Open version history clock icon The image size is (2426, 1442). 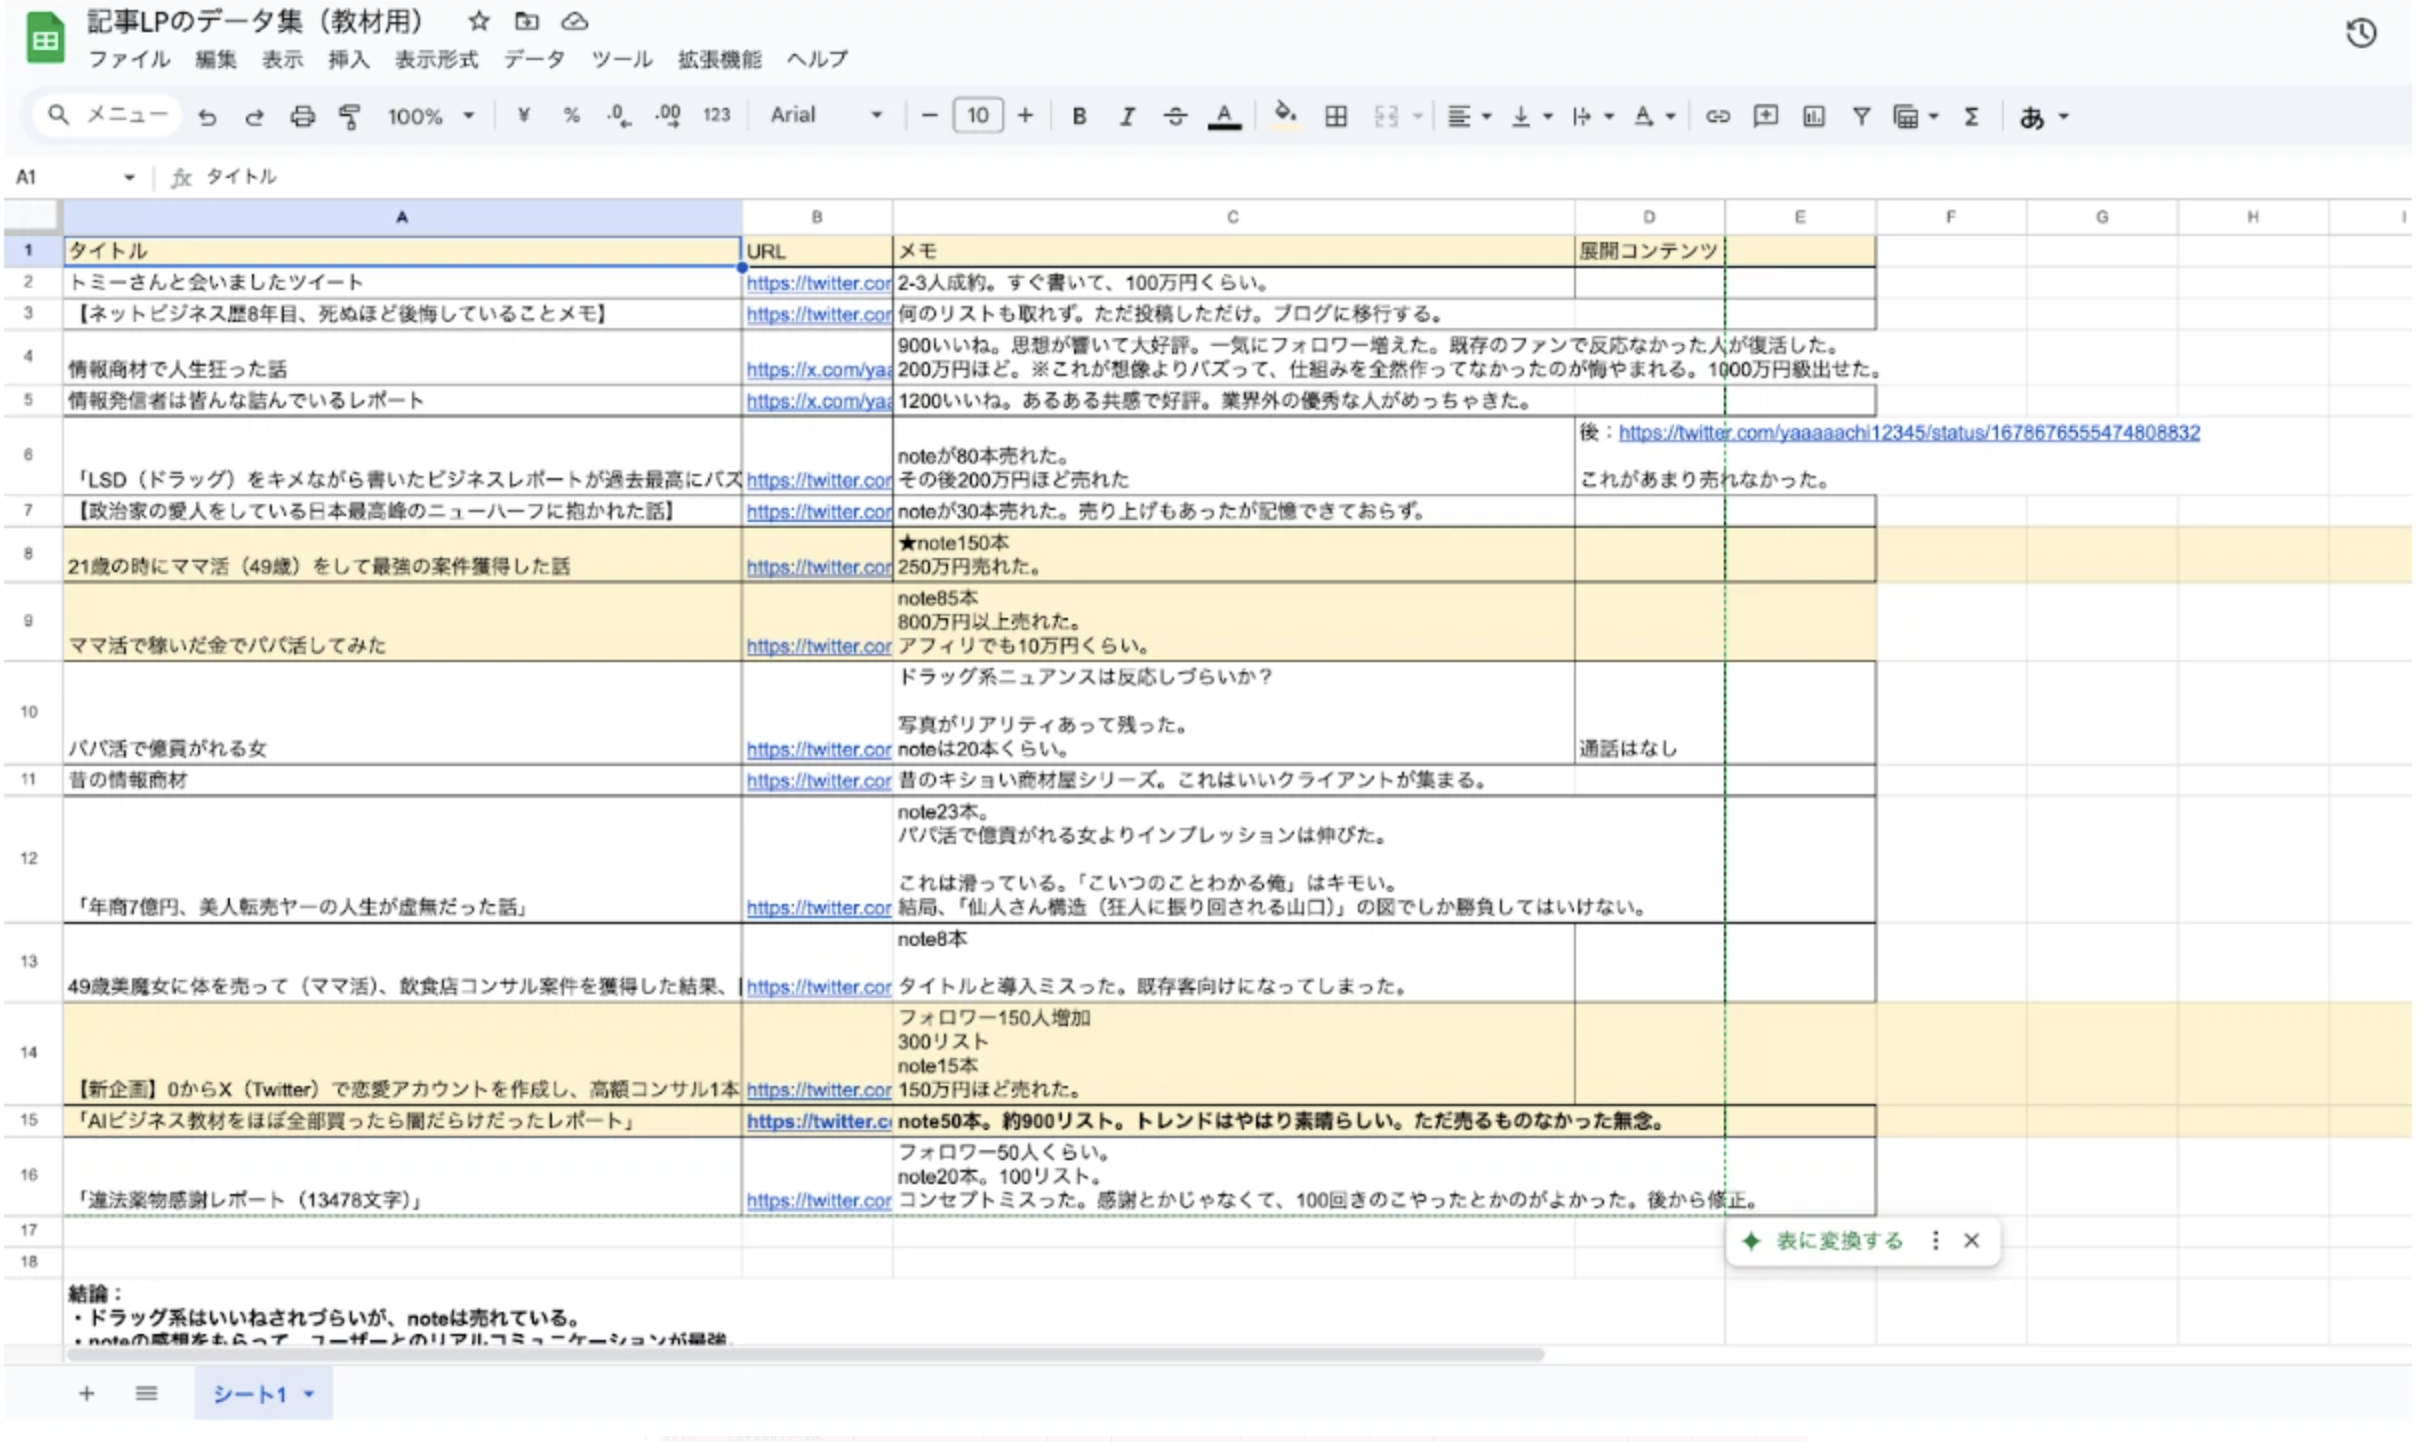click(x=2360, y=34)
